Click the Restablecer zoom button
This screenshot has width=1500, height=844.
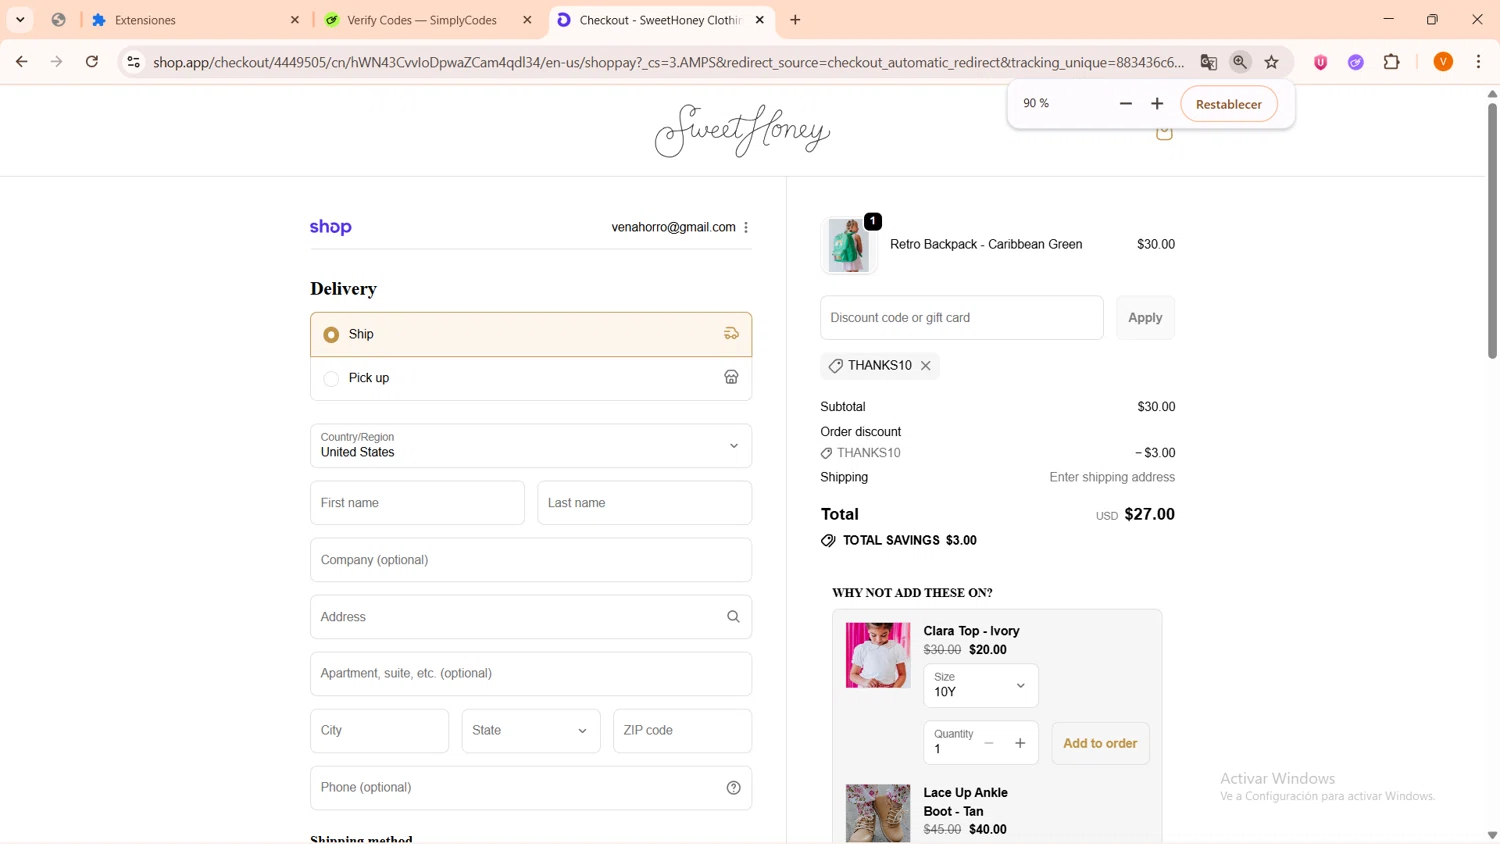click(1229, 104)
